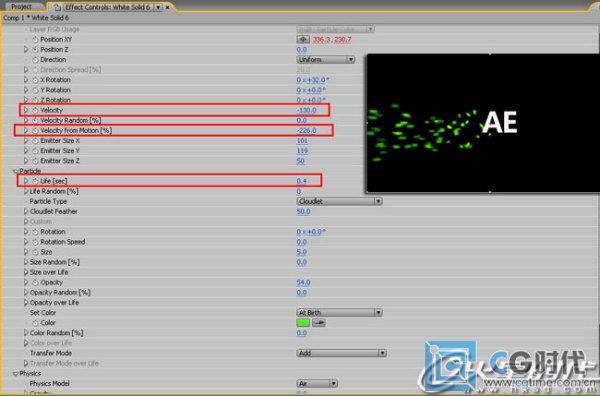Toggle the X Rotation stopwatch

[x=35, y=80]
